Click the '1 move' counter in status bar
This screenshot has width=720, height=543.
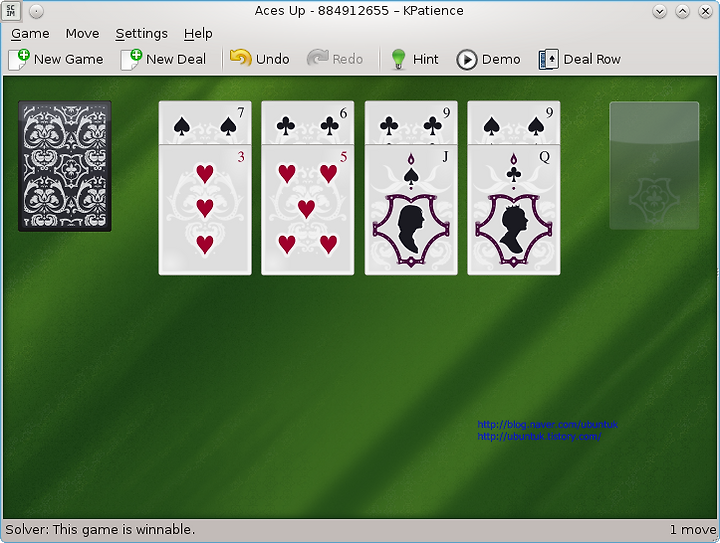692,529
